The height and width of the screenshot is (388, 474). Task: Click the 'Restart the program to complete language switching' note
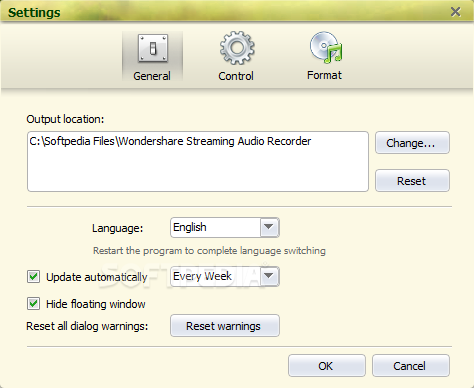coord(209,251)
